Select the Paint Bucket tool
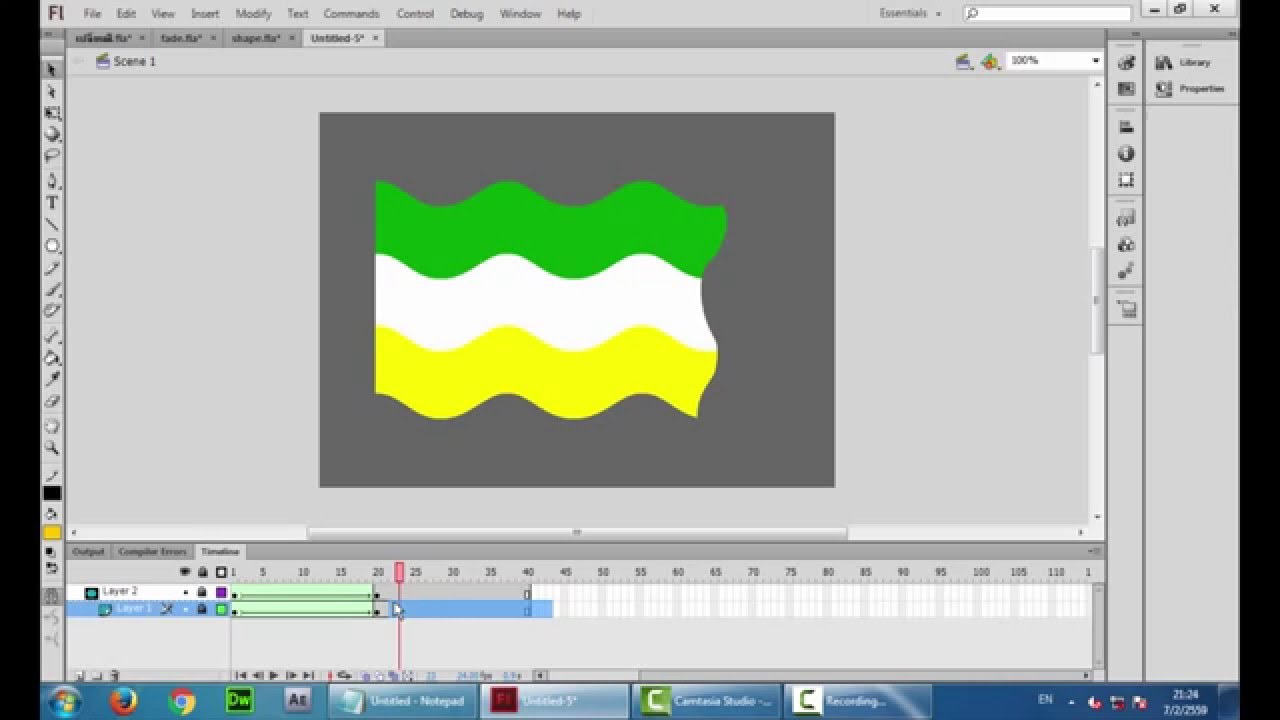1280x720 pixels. click(52, 358)
